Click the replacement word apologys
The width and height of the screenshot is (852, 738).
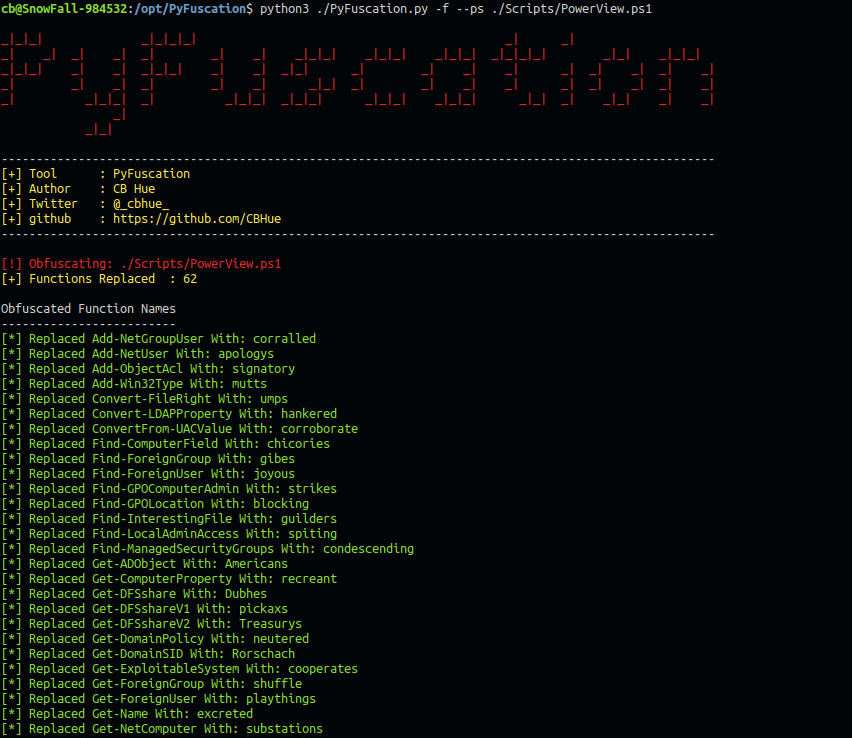point(246,354)
